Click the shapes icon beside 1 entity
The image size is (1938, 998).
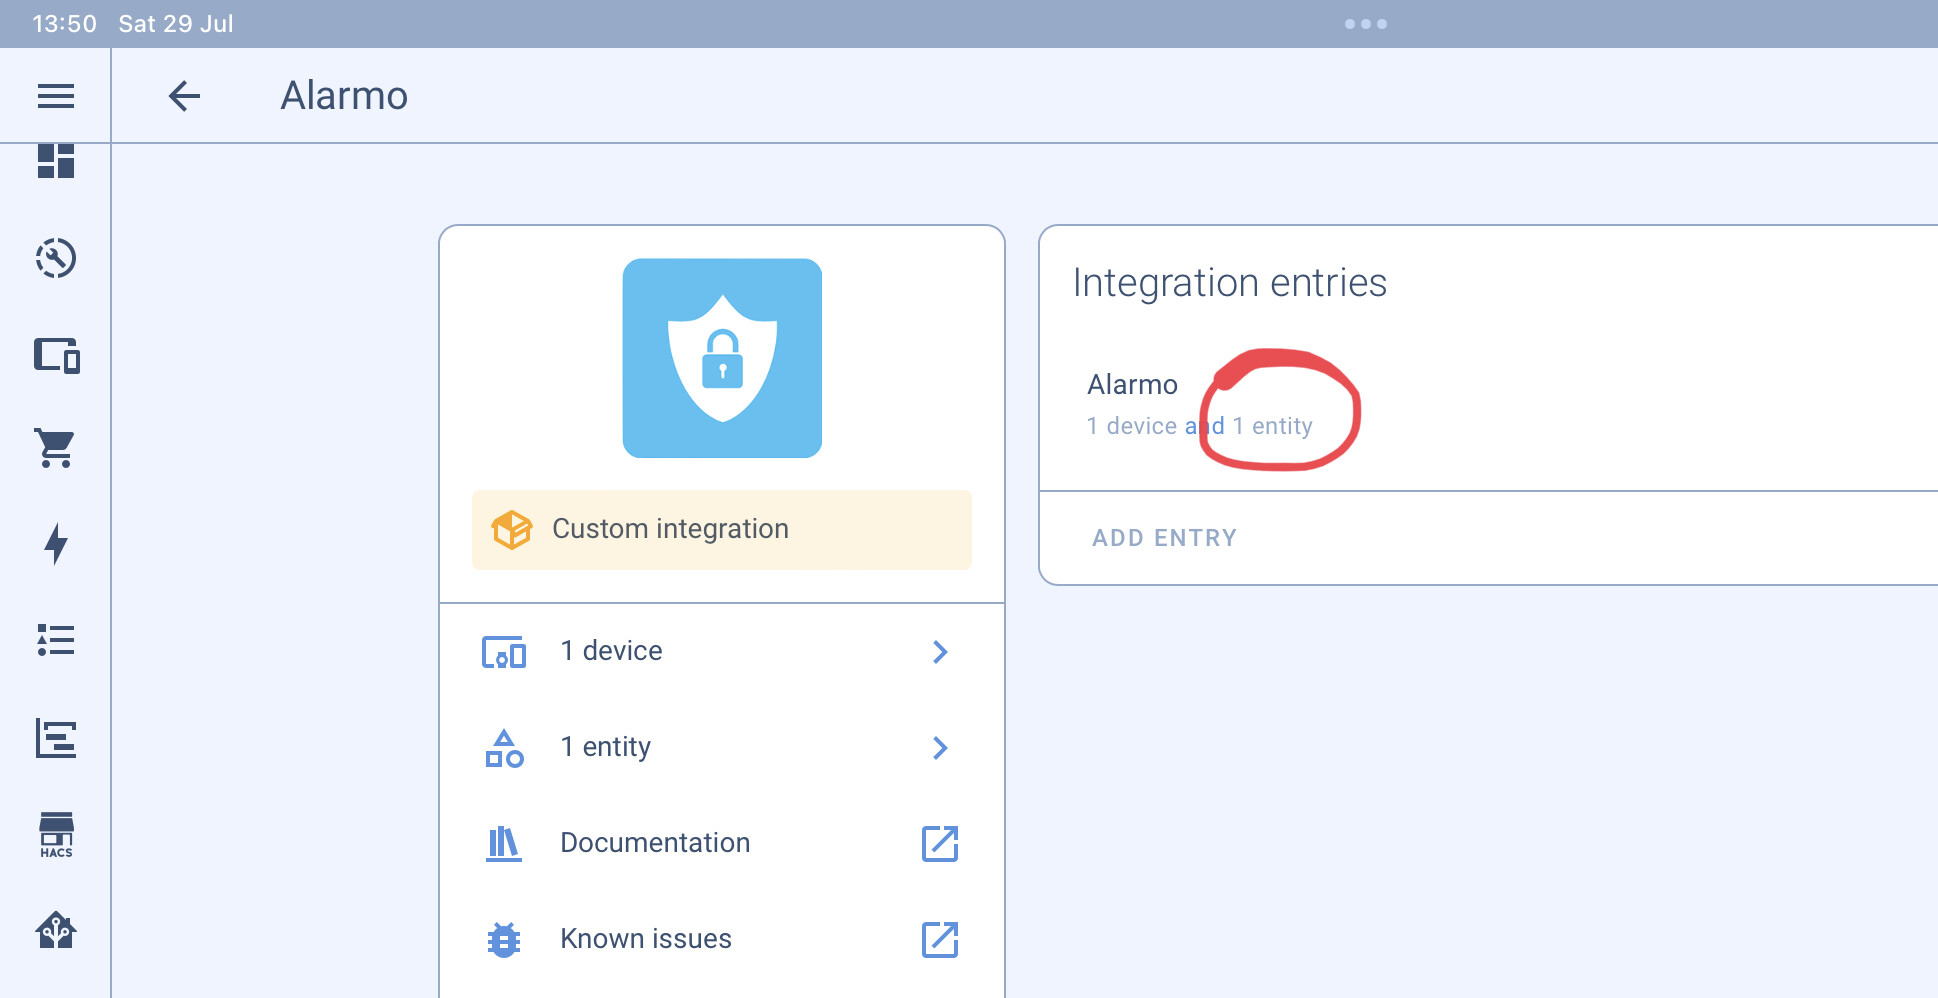[504, 748]
